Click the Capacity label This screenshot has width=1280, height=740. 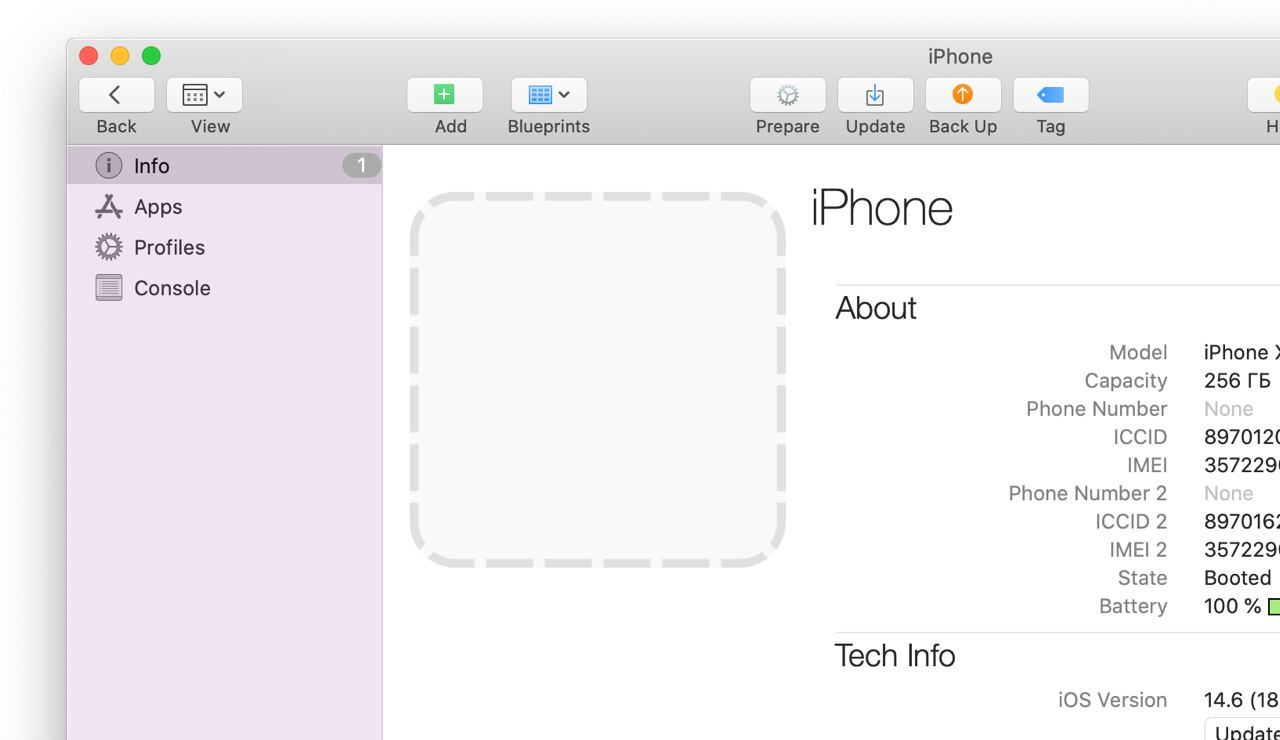1126,381
